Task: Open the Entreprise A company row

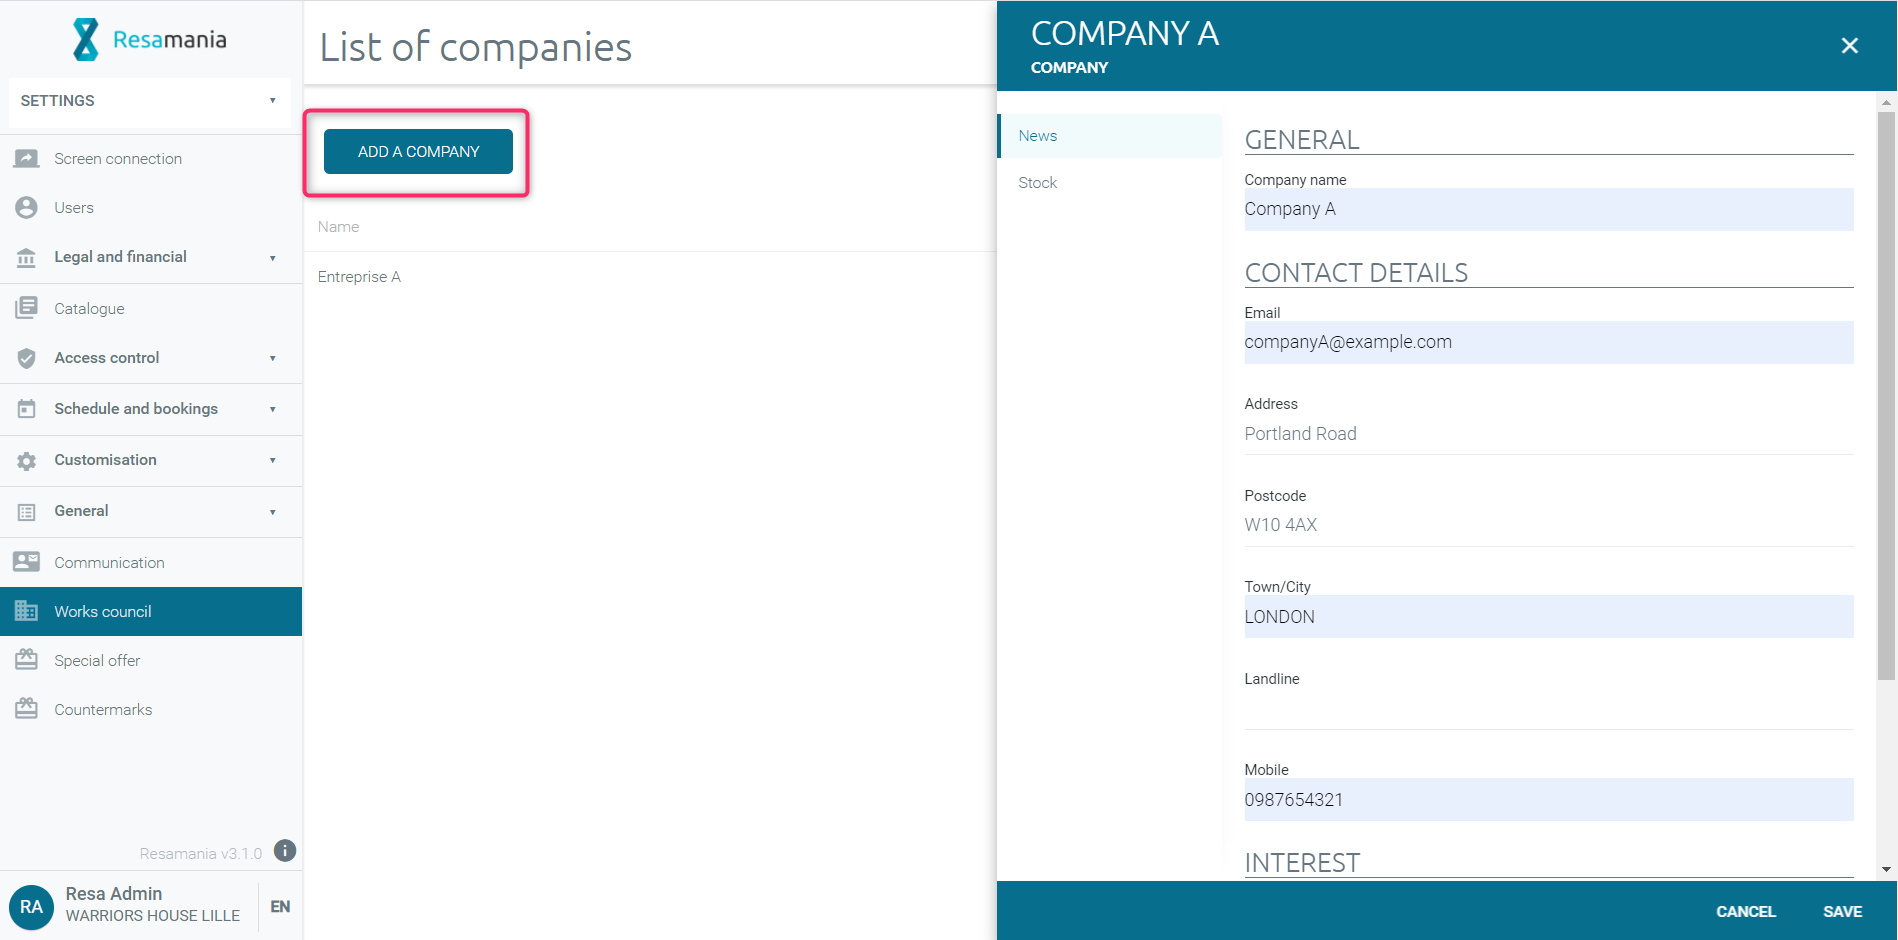Action: [x=360, y=277]
